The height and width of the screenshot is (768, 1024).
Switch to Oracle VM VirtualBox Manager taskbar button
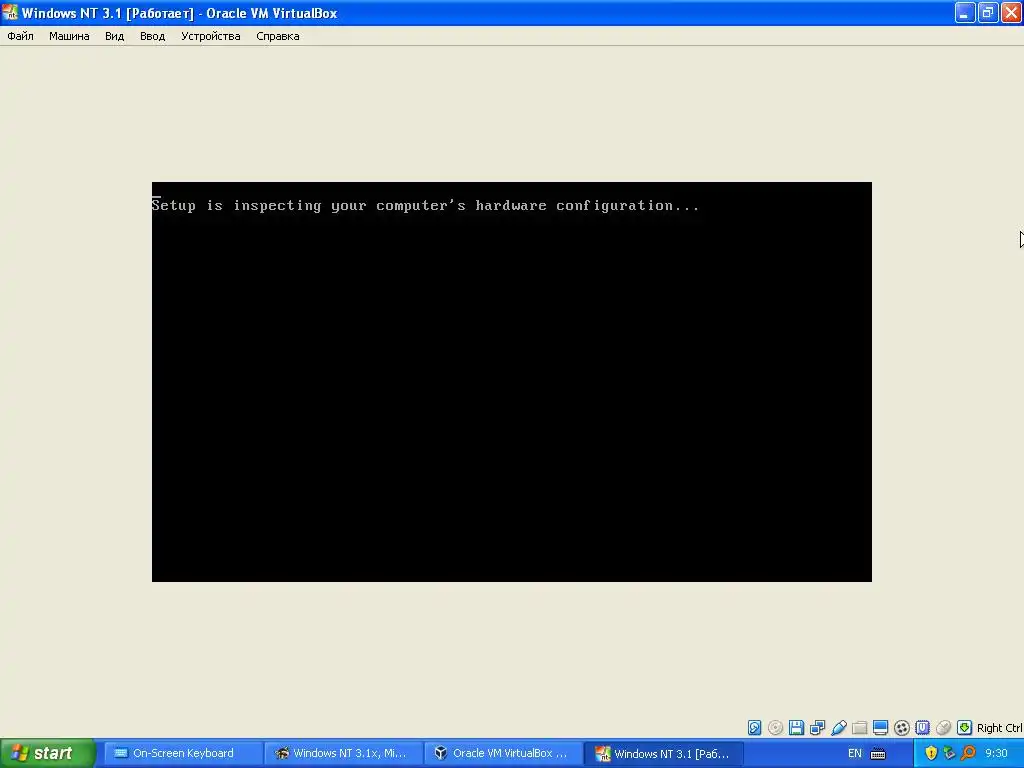502,753
